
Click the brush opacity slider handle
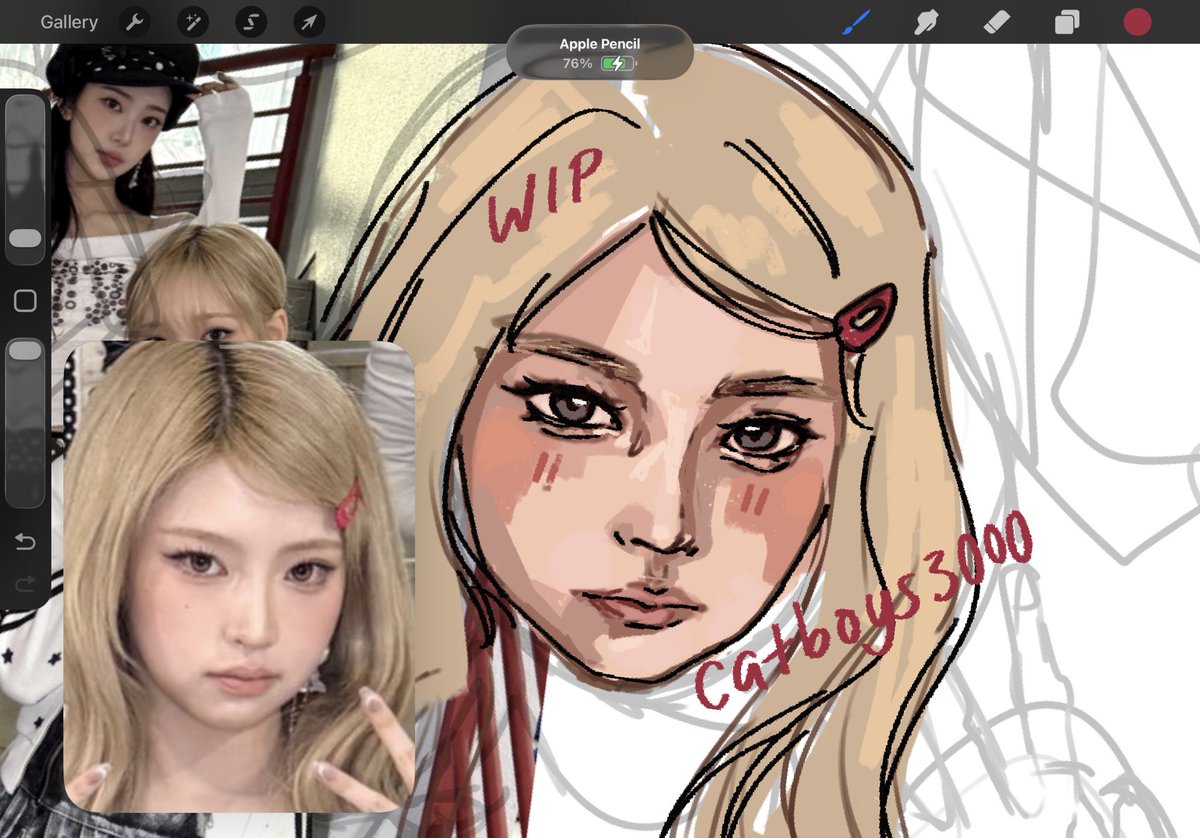click(25, 350)
